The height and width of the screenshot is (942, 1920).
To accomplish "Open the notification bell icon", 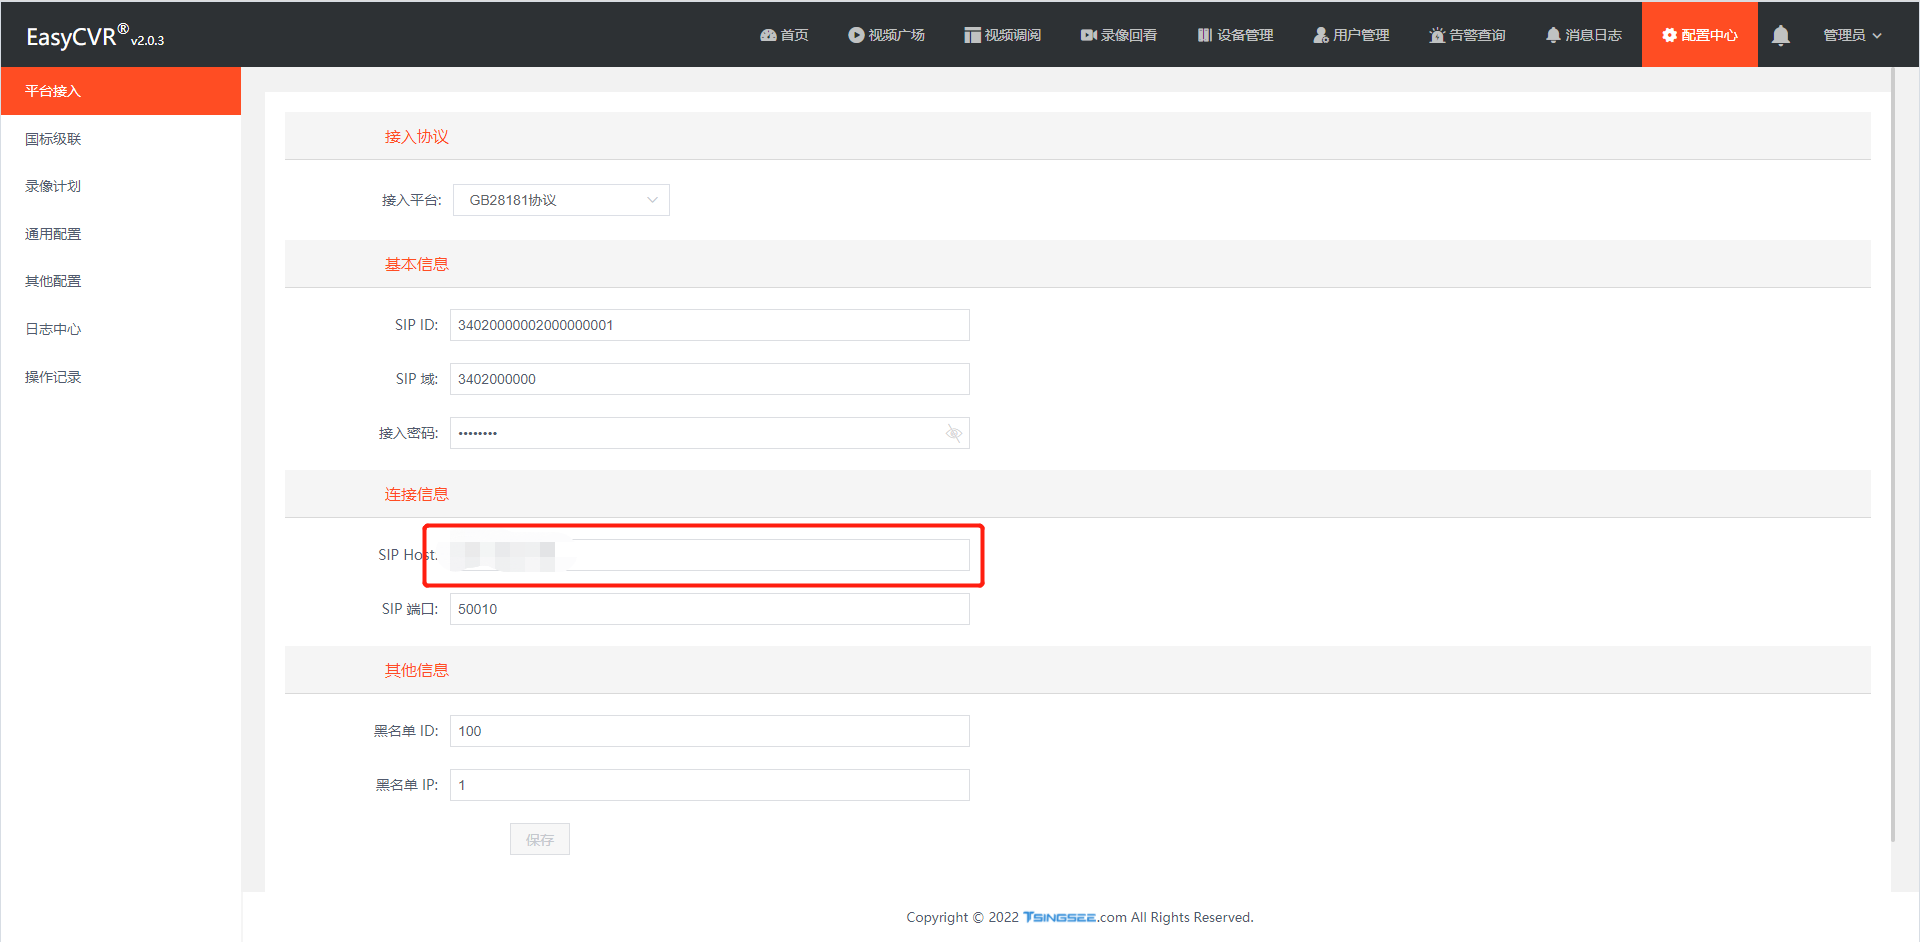I will [1780, 36].
